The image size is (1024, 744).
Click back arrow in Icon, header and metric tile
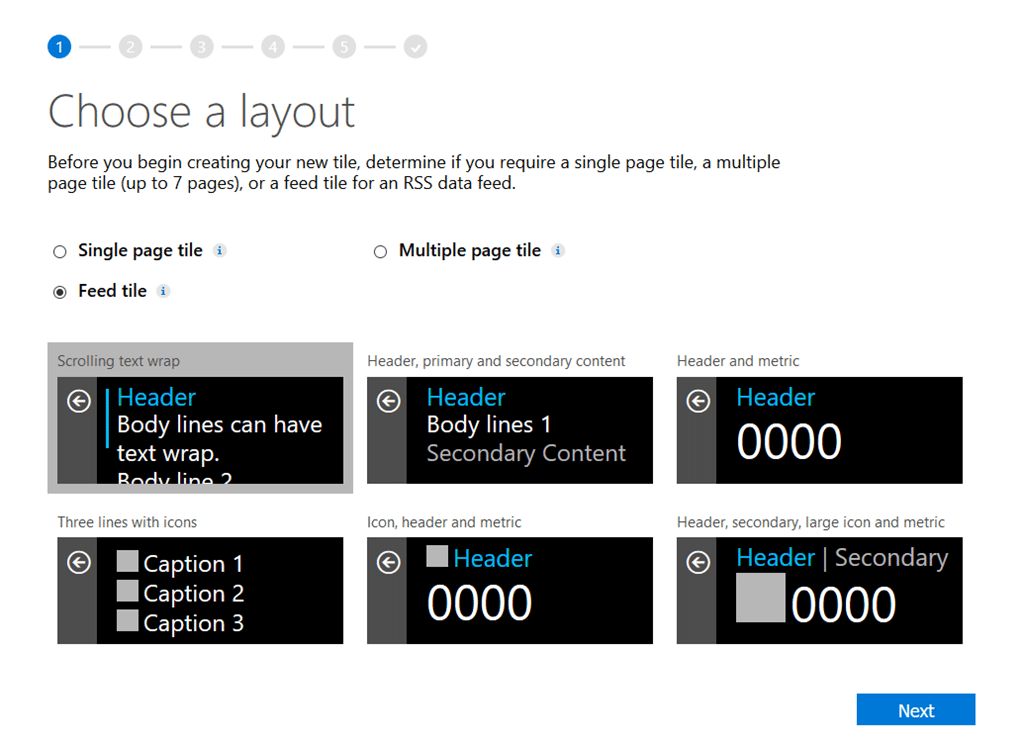388,563
